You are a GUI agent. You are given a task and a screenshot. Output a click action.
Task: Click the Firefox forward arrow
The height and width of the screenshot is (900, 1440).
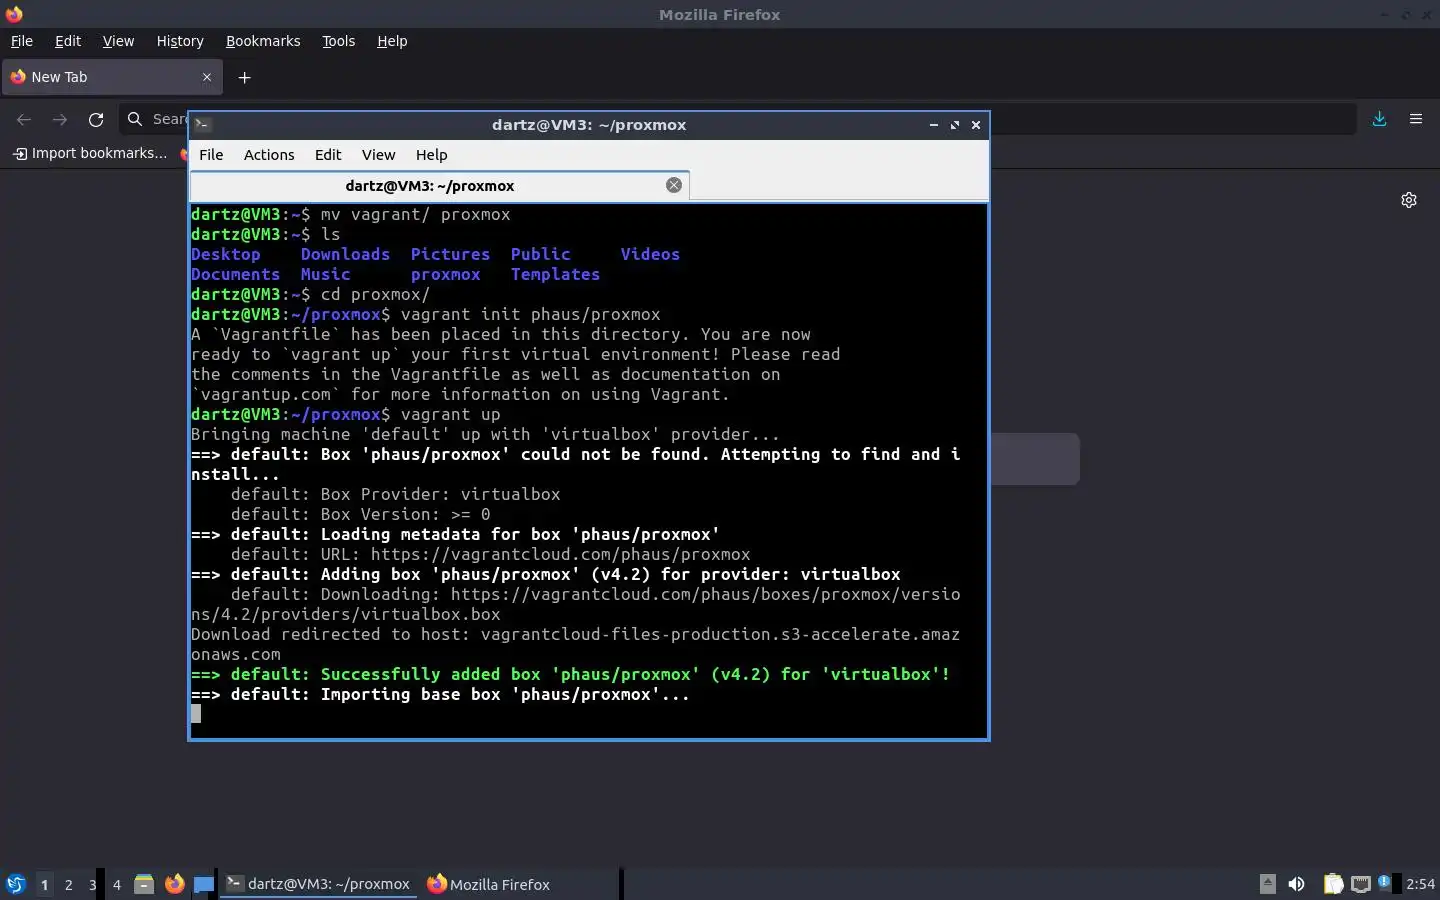(60, 119)
